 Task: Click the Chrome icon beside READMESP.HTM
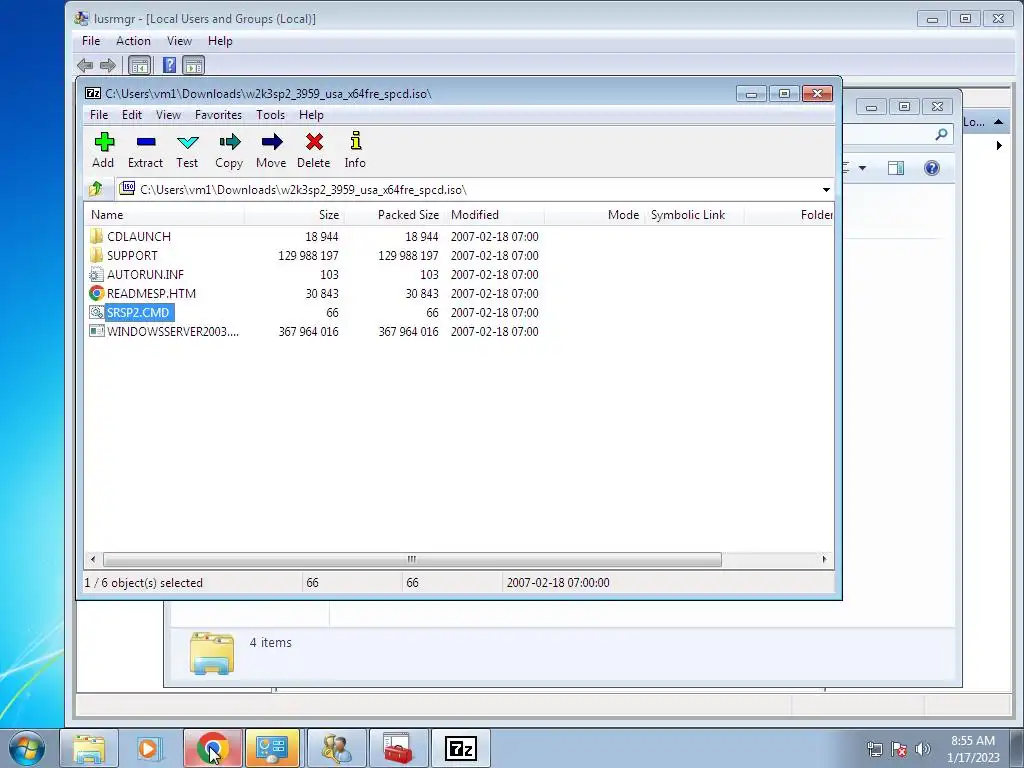click(97, 293)
